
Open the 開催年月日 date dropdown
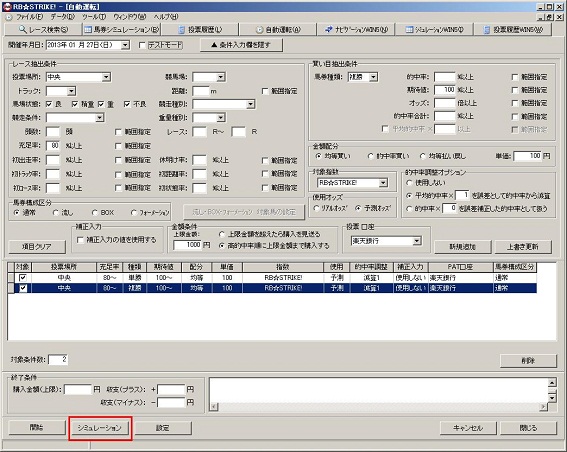(125, 45)
